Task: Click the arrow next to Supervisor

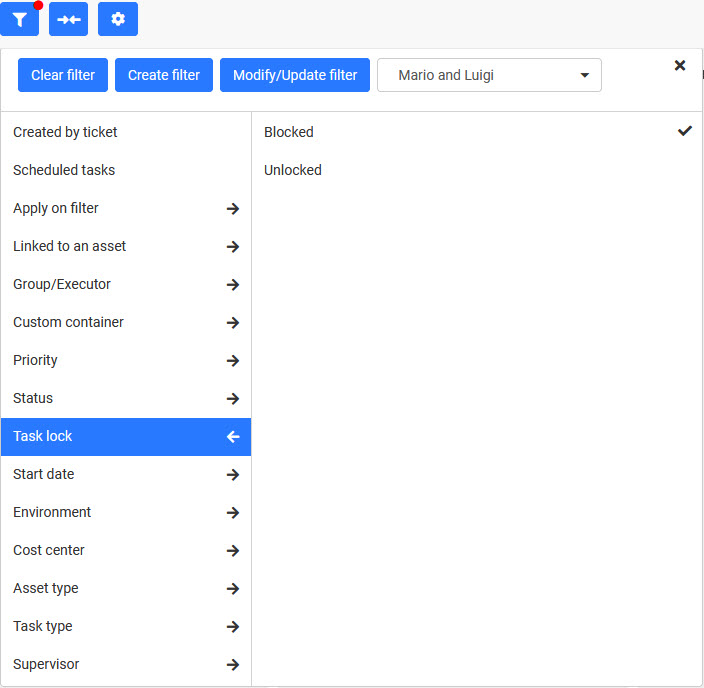Action: [233, 665]
